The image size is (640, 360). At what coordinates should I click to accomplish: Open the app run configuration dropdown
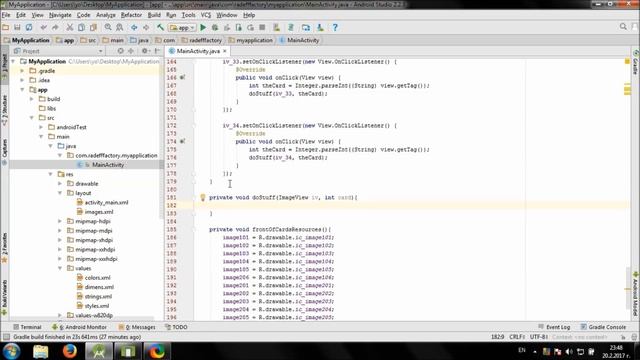[182, 28]
